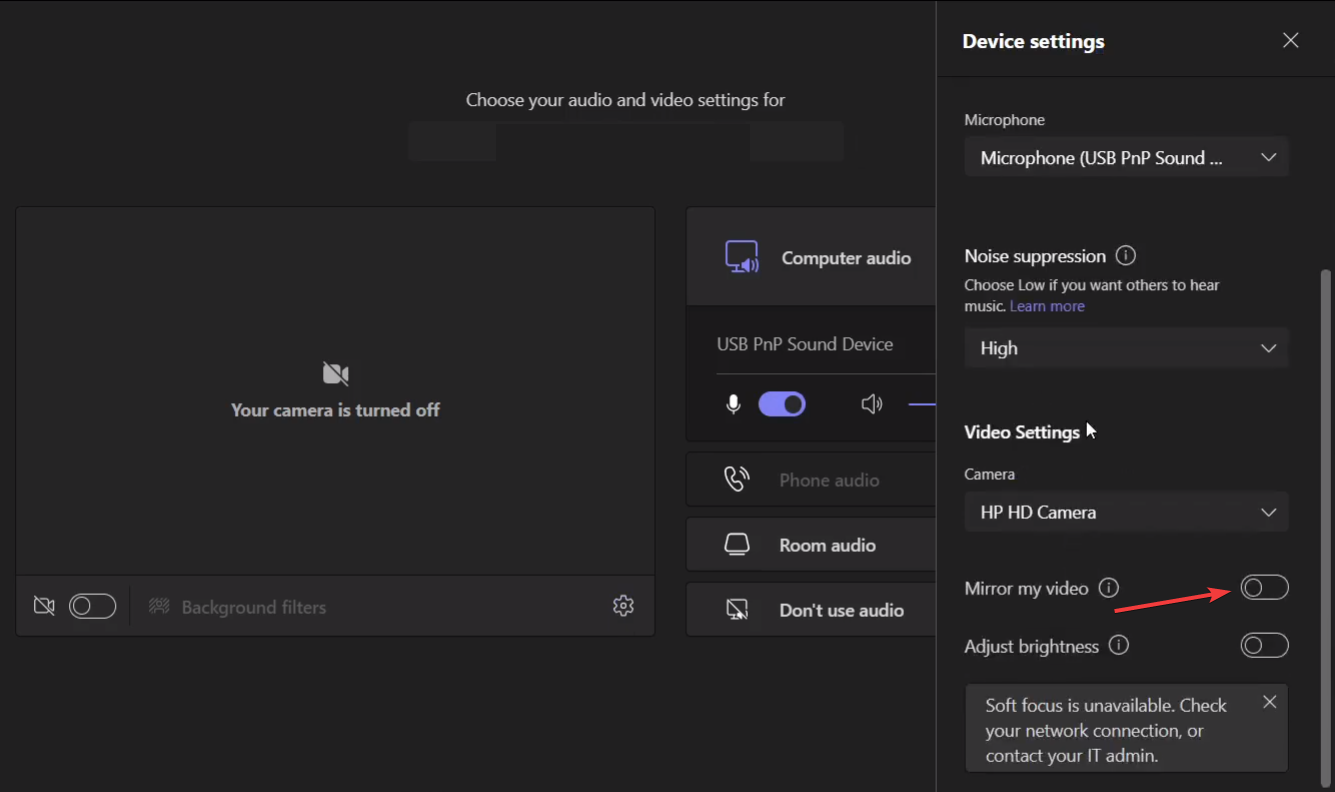Dismiss the Soft focus unavailable notice
The image size is (1335, 792).
1269,702
